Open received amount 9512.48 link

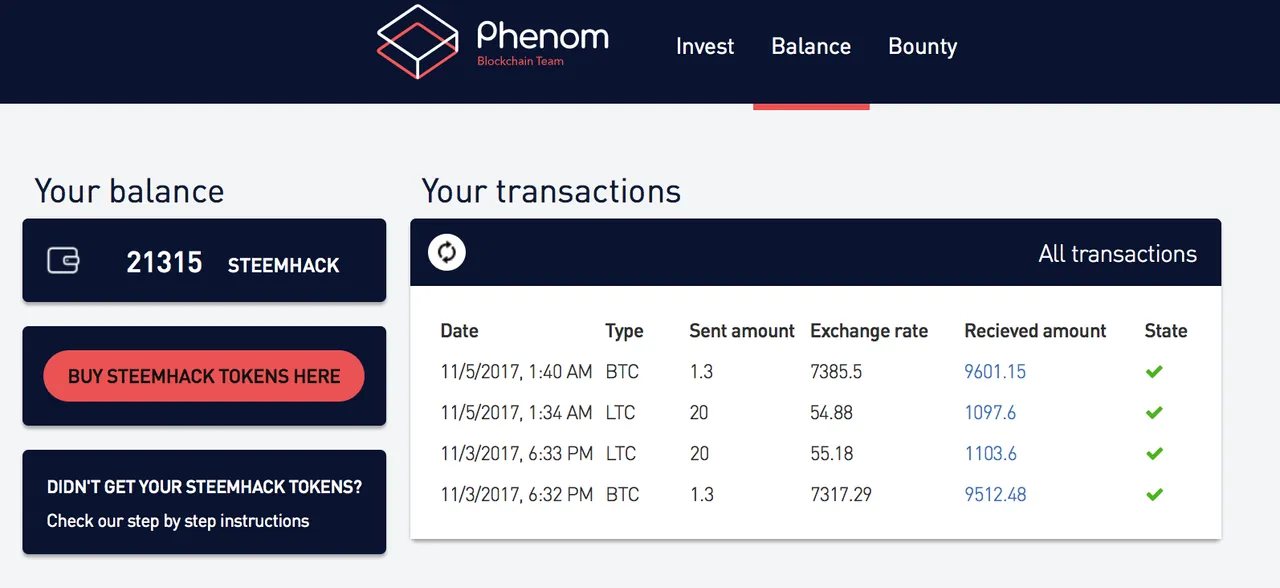995,495
